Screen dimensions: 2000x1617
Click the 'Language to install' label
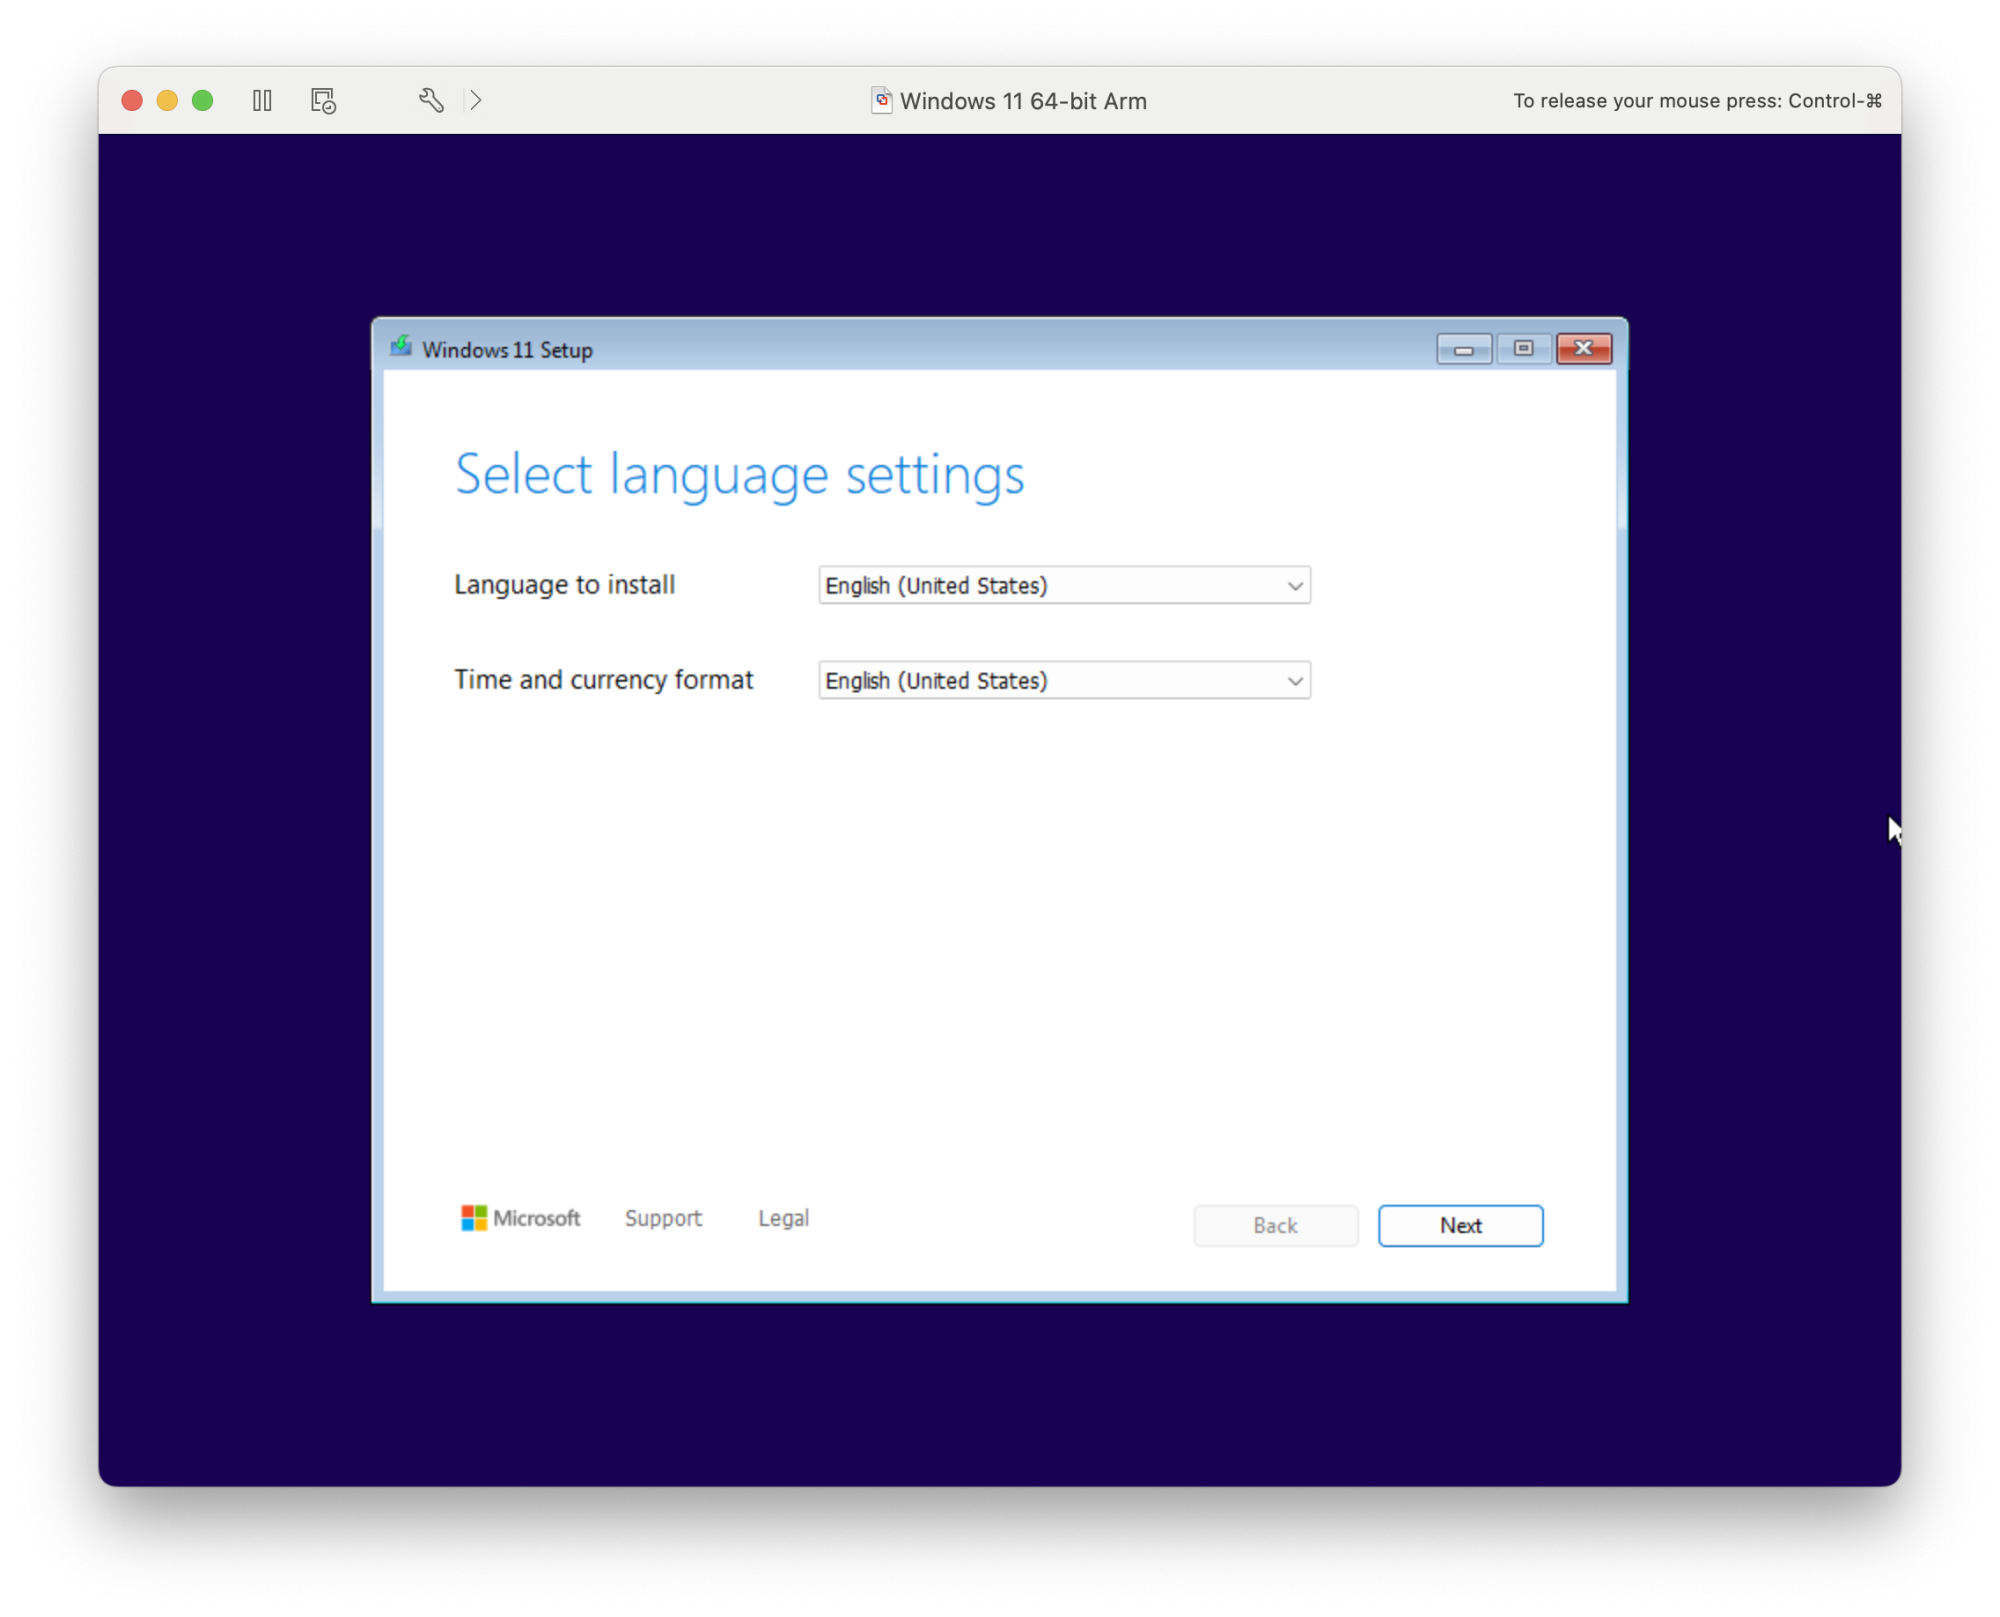[x=565, y=584]
